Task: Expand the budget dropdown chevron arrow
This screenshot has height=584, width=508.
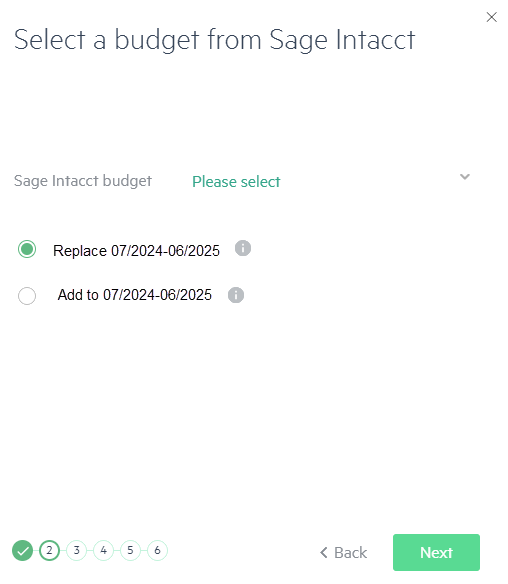Action: pos(464,177)
